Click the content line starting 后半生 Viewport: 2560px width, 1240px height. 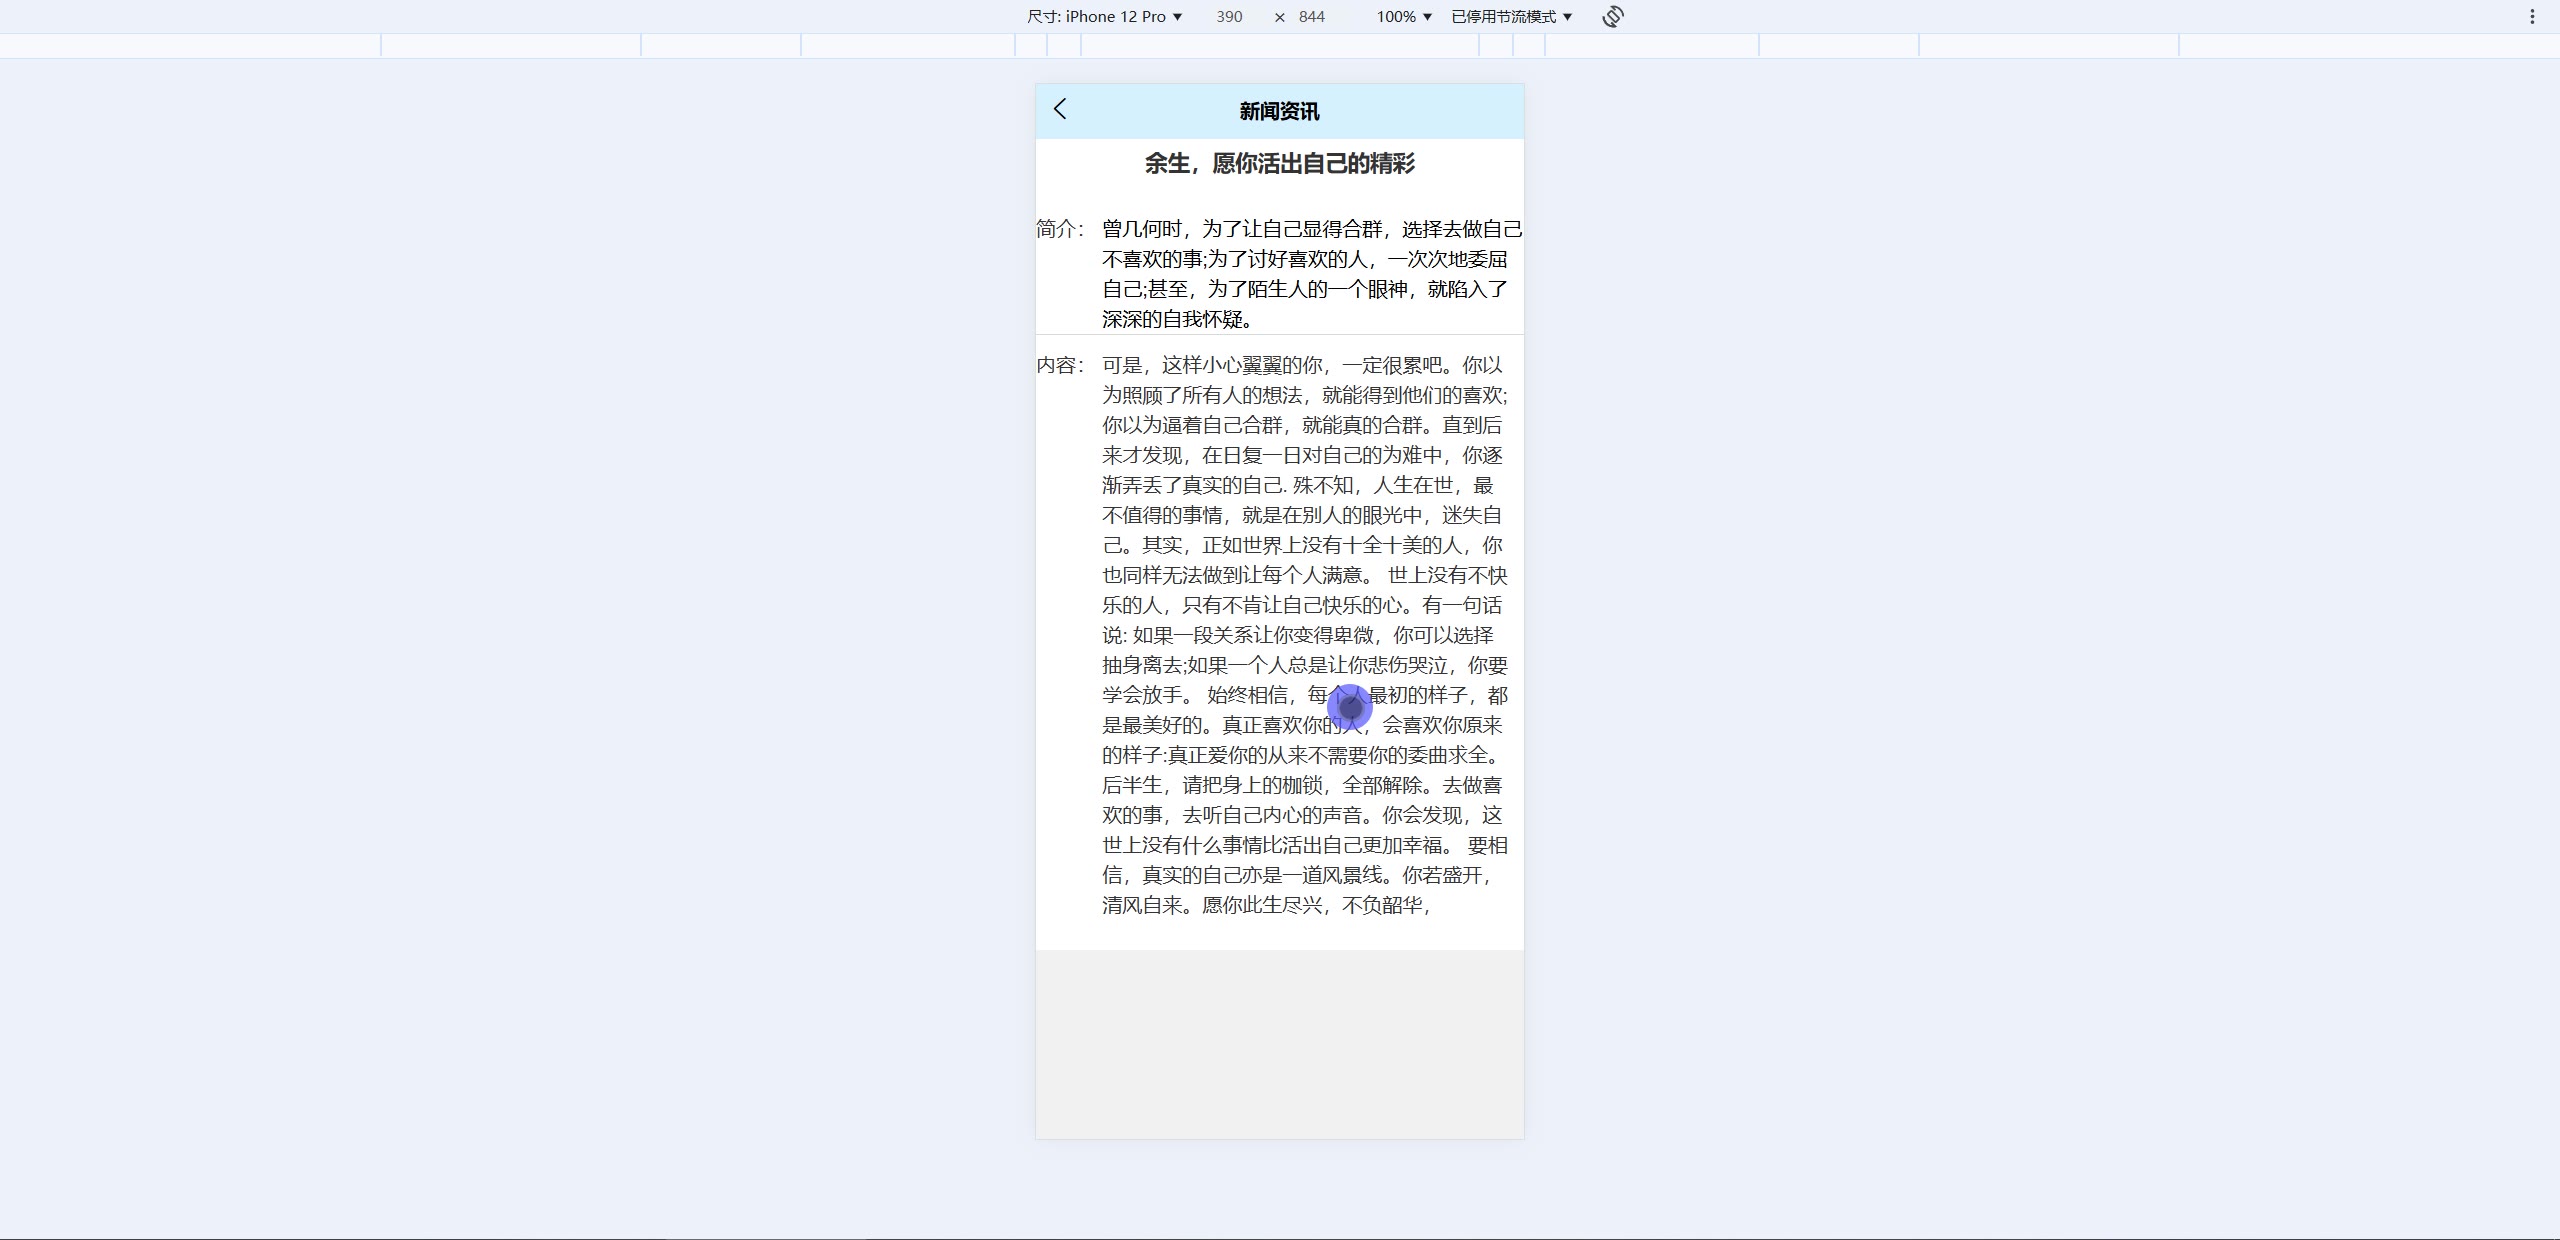click(1302, 785)
